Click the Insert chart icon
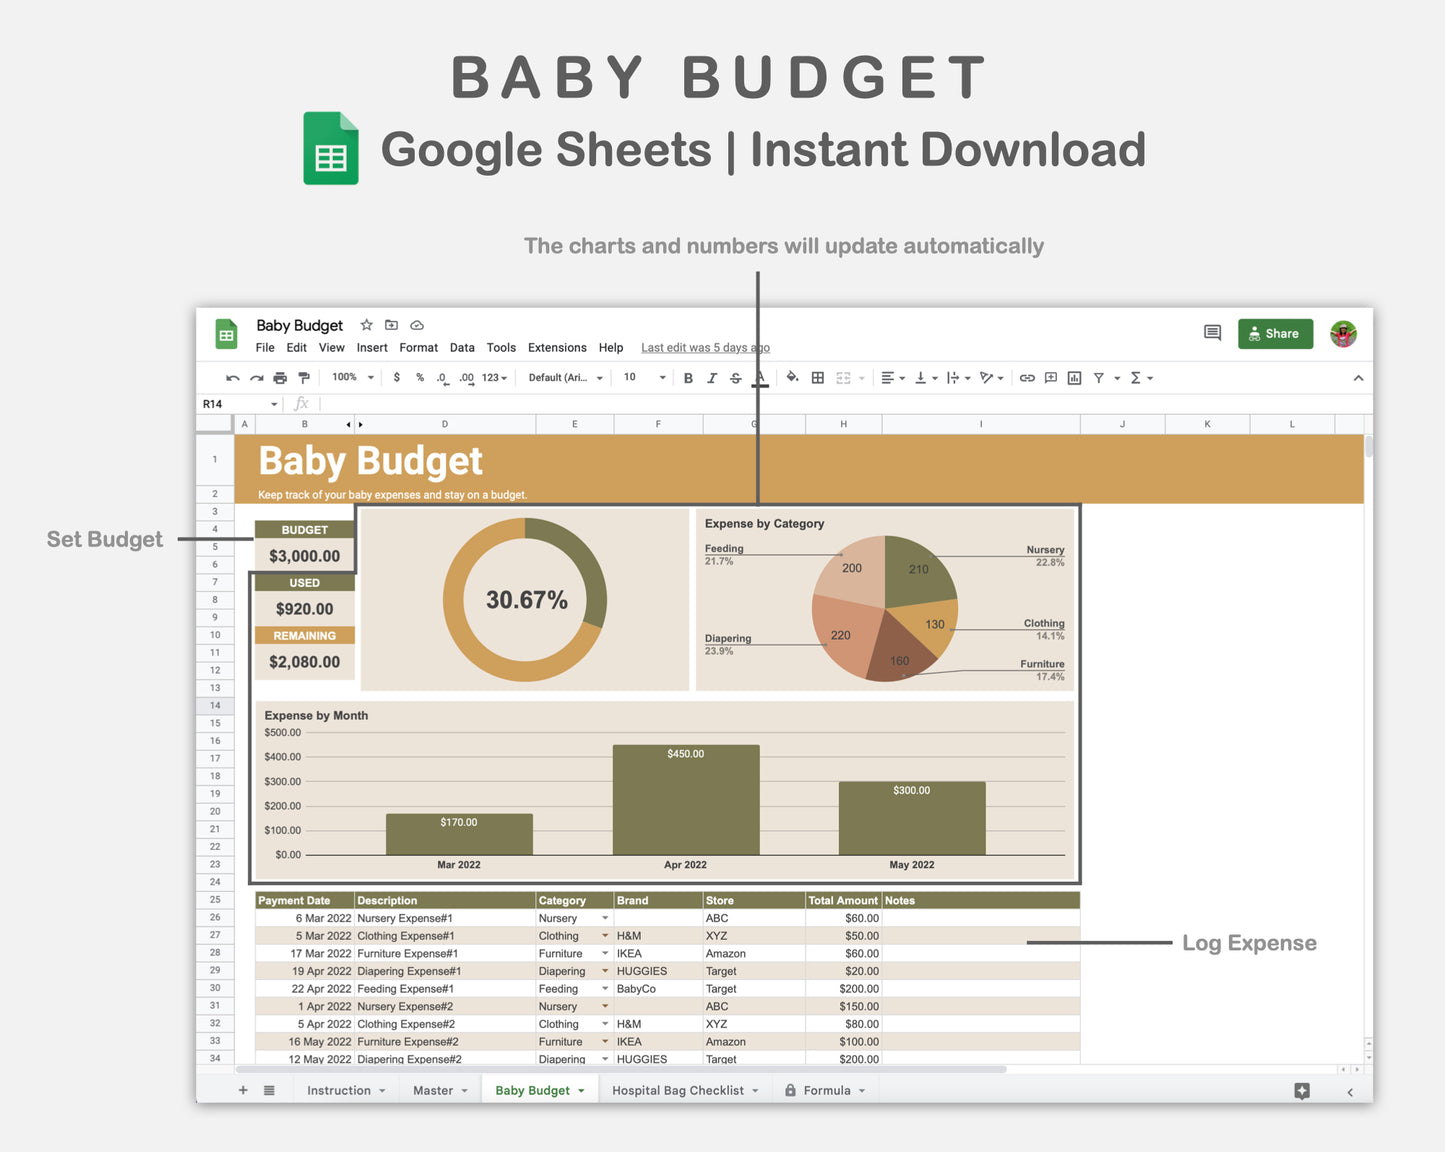 pyautogui.click(x=1074, y=377)
